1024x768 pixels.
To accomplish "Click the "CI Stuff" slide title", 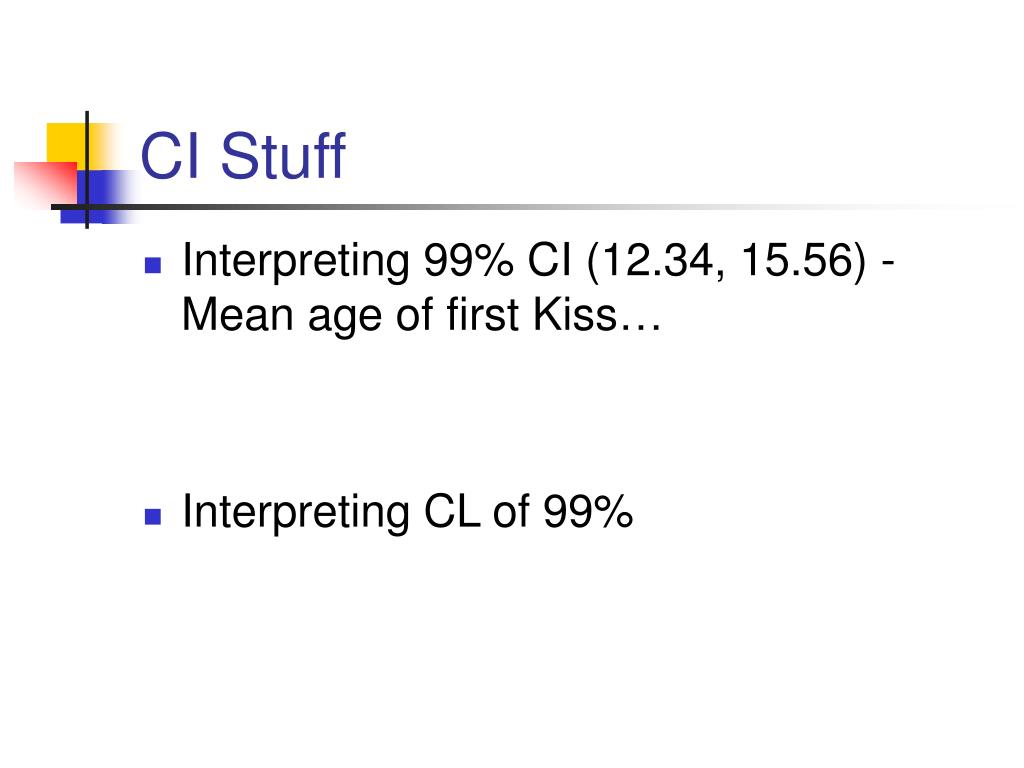I will [242, 155].
